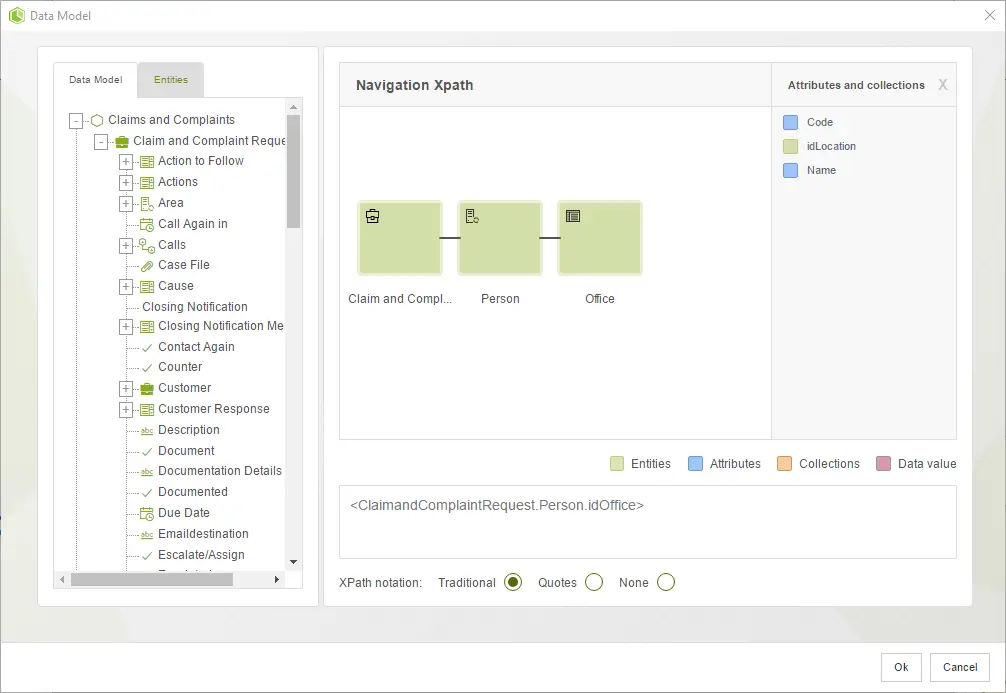The height and width of the screenshot is (693, 1006).
Task: Collapse the Claims and Complaints root node
Action: coord(76,121)
